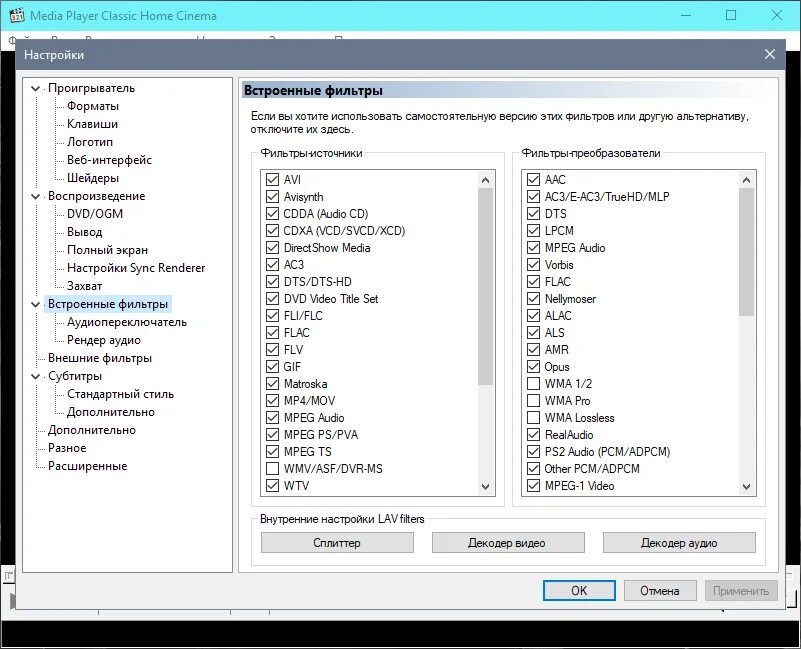The height and width of the screenshot is (649, 801).
Task: Select the Разное settings page
Action: (67, 448)
